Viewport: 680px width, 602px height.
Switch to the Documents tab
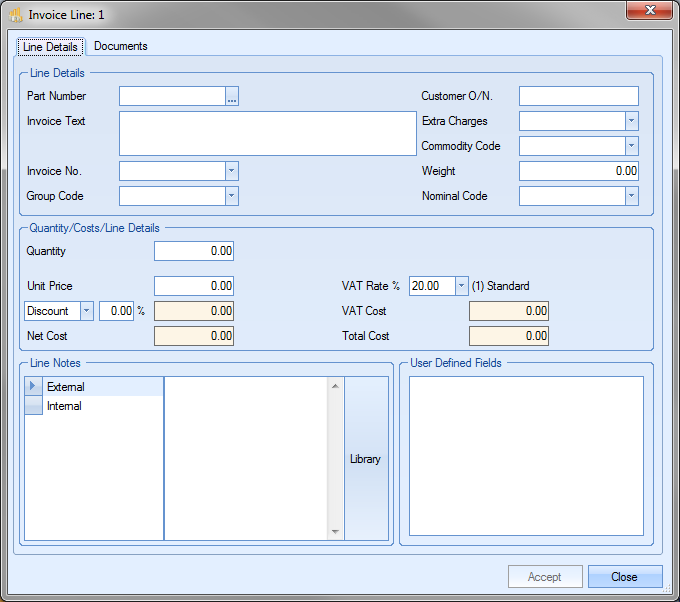[120, 46]
